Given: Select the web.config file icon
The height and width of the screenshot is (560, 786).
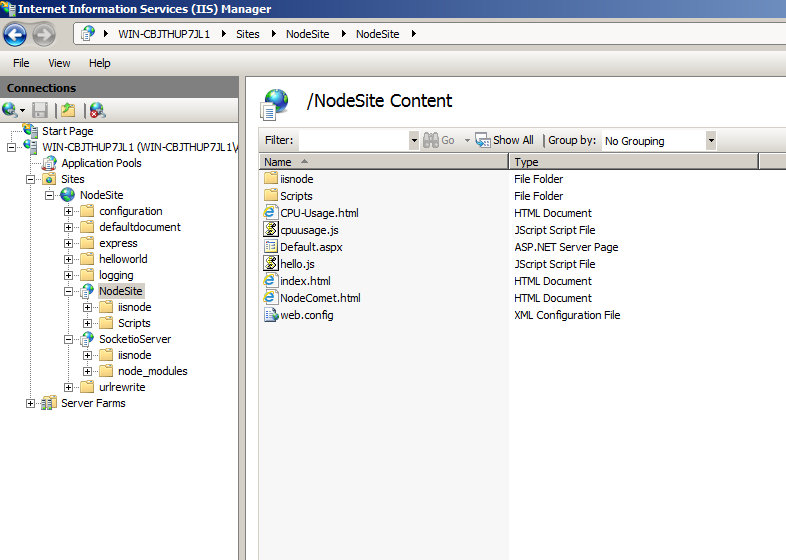Looking at the screenshot, I should click(x=271, y=315).
